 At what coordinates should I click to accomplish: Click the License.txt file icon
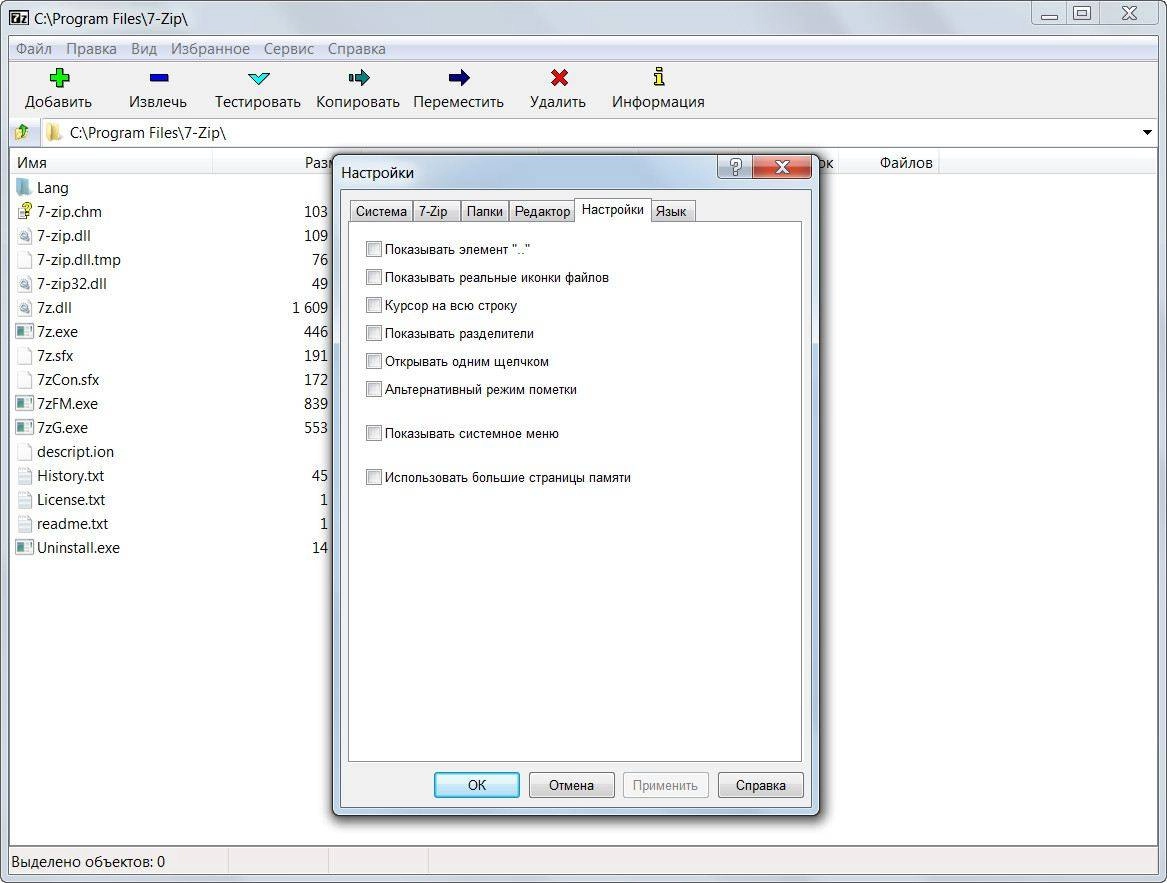(24, 500)
